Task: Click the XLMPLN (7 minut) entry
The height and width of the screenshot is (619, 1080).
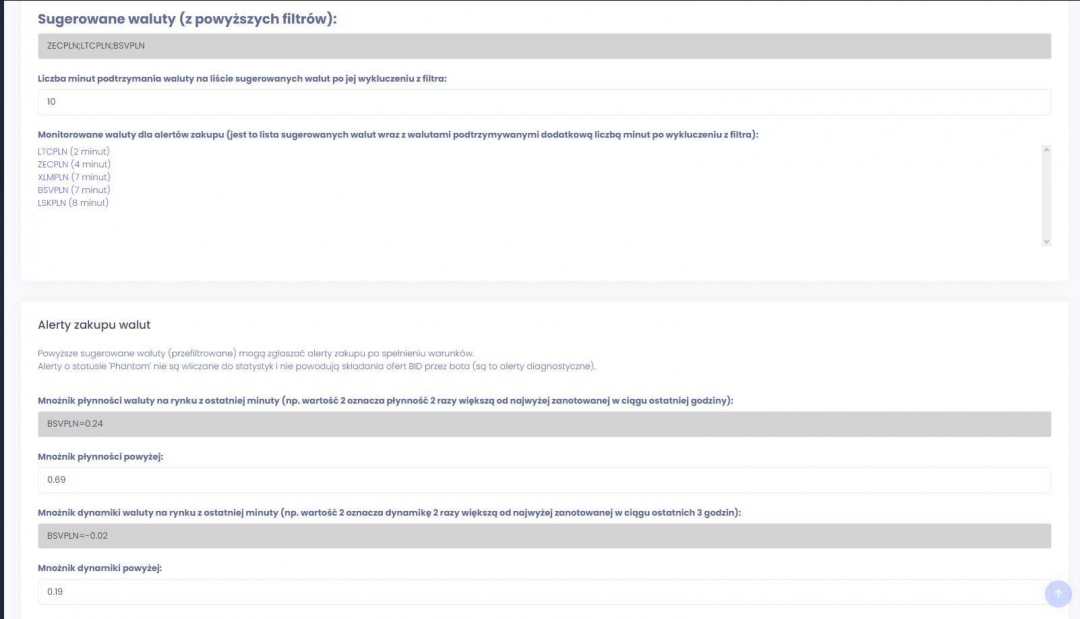Action: pos(73,177)
